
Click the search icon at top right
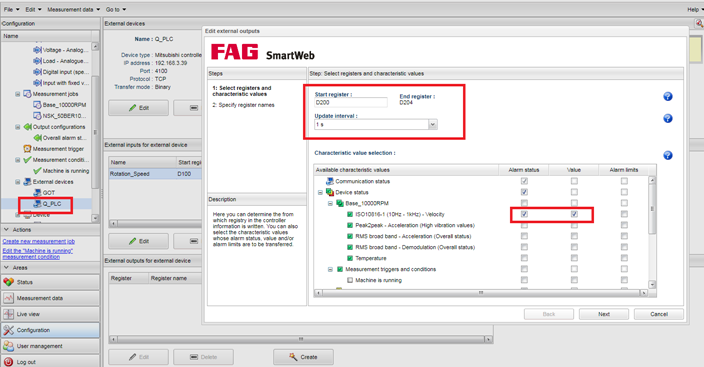(699, 23)
